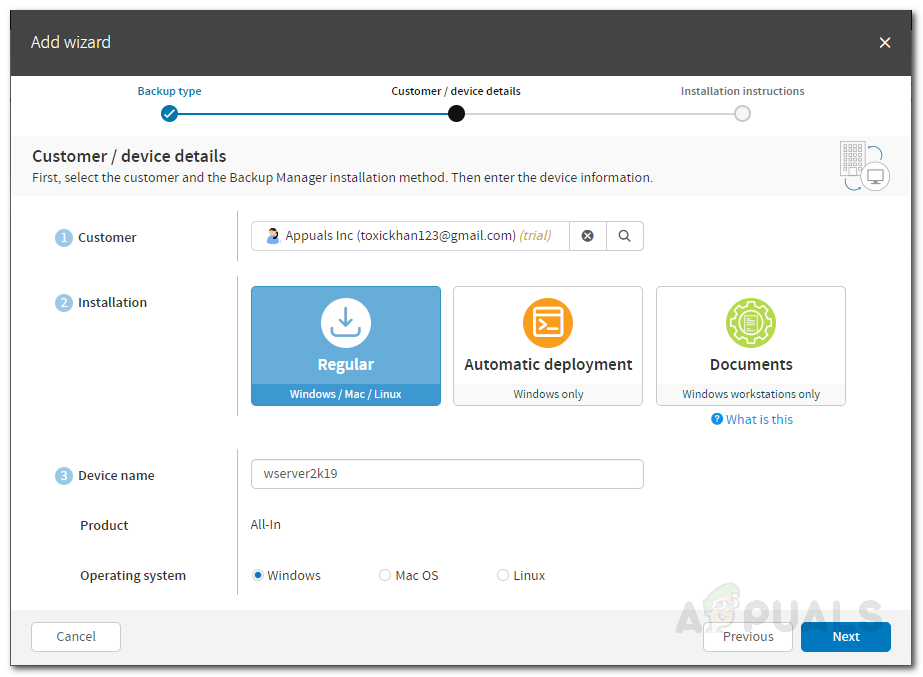Open the What is this link
Screen dimensions: 923x677
(759, 419)
